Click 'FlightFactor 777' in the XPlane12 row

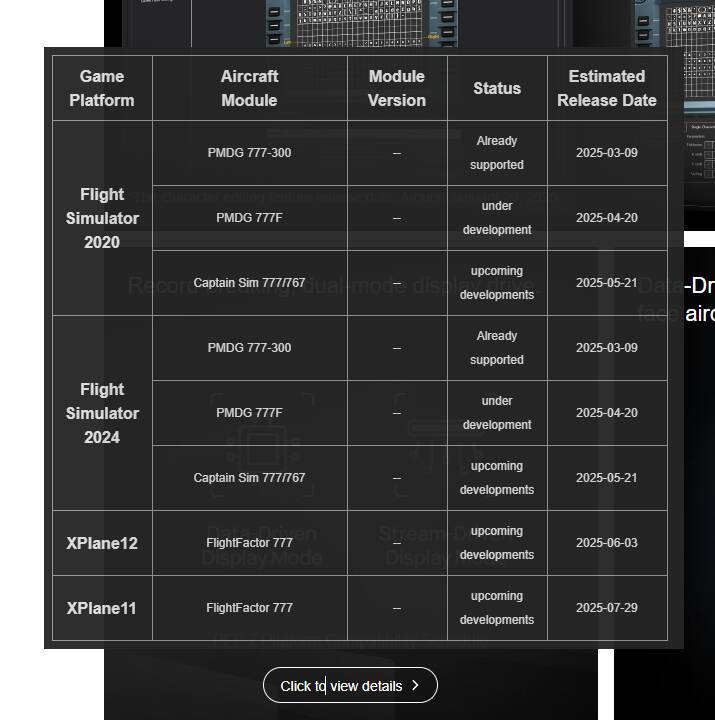pos(249,543)
